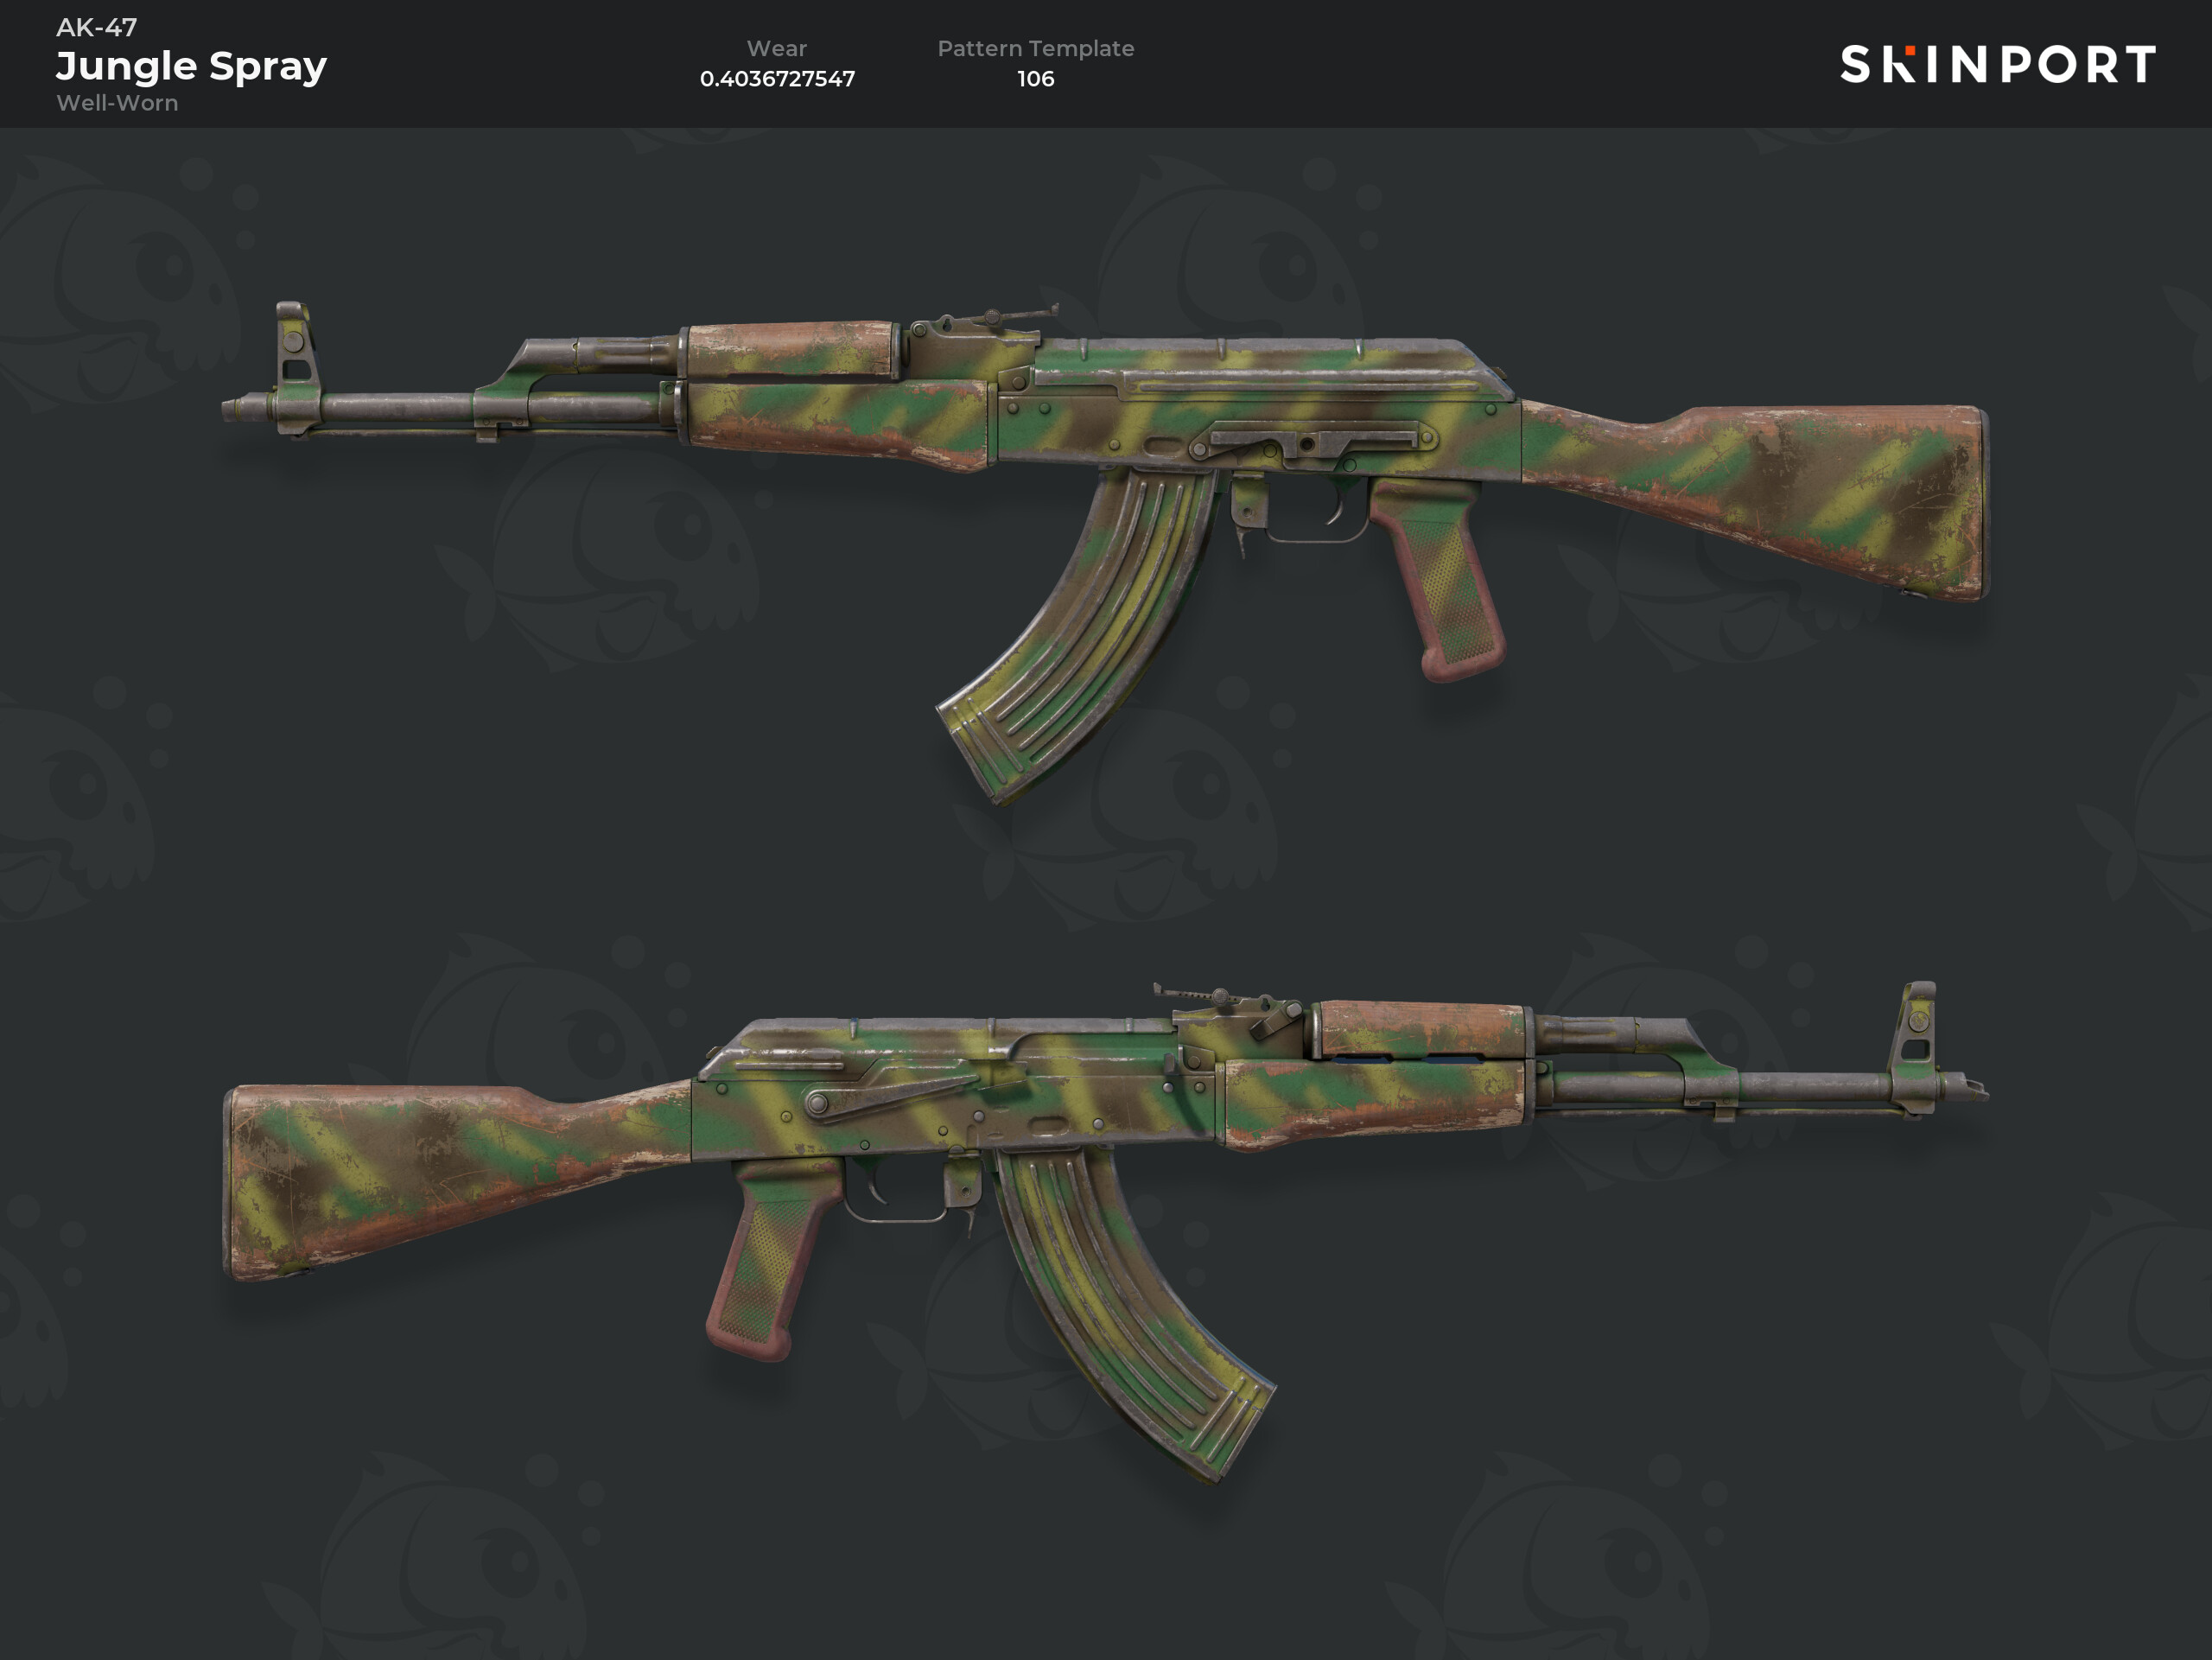The width and height of the screenshot is (2212, 1660).
Task: Click the Well-Worn condition label
Action: point(117,103)
